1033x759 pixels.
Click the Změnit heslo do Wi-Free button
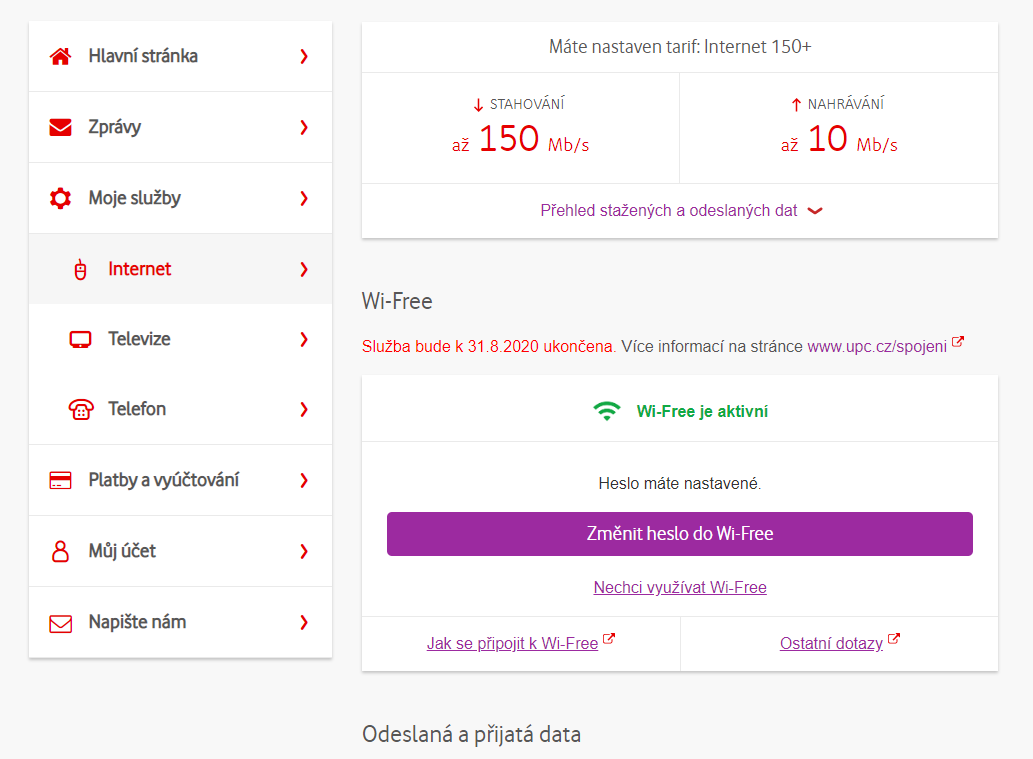click(x=680, y=534)
